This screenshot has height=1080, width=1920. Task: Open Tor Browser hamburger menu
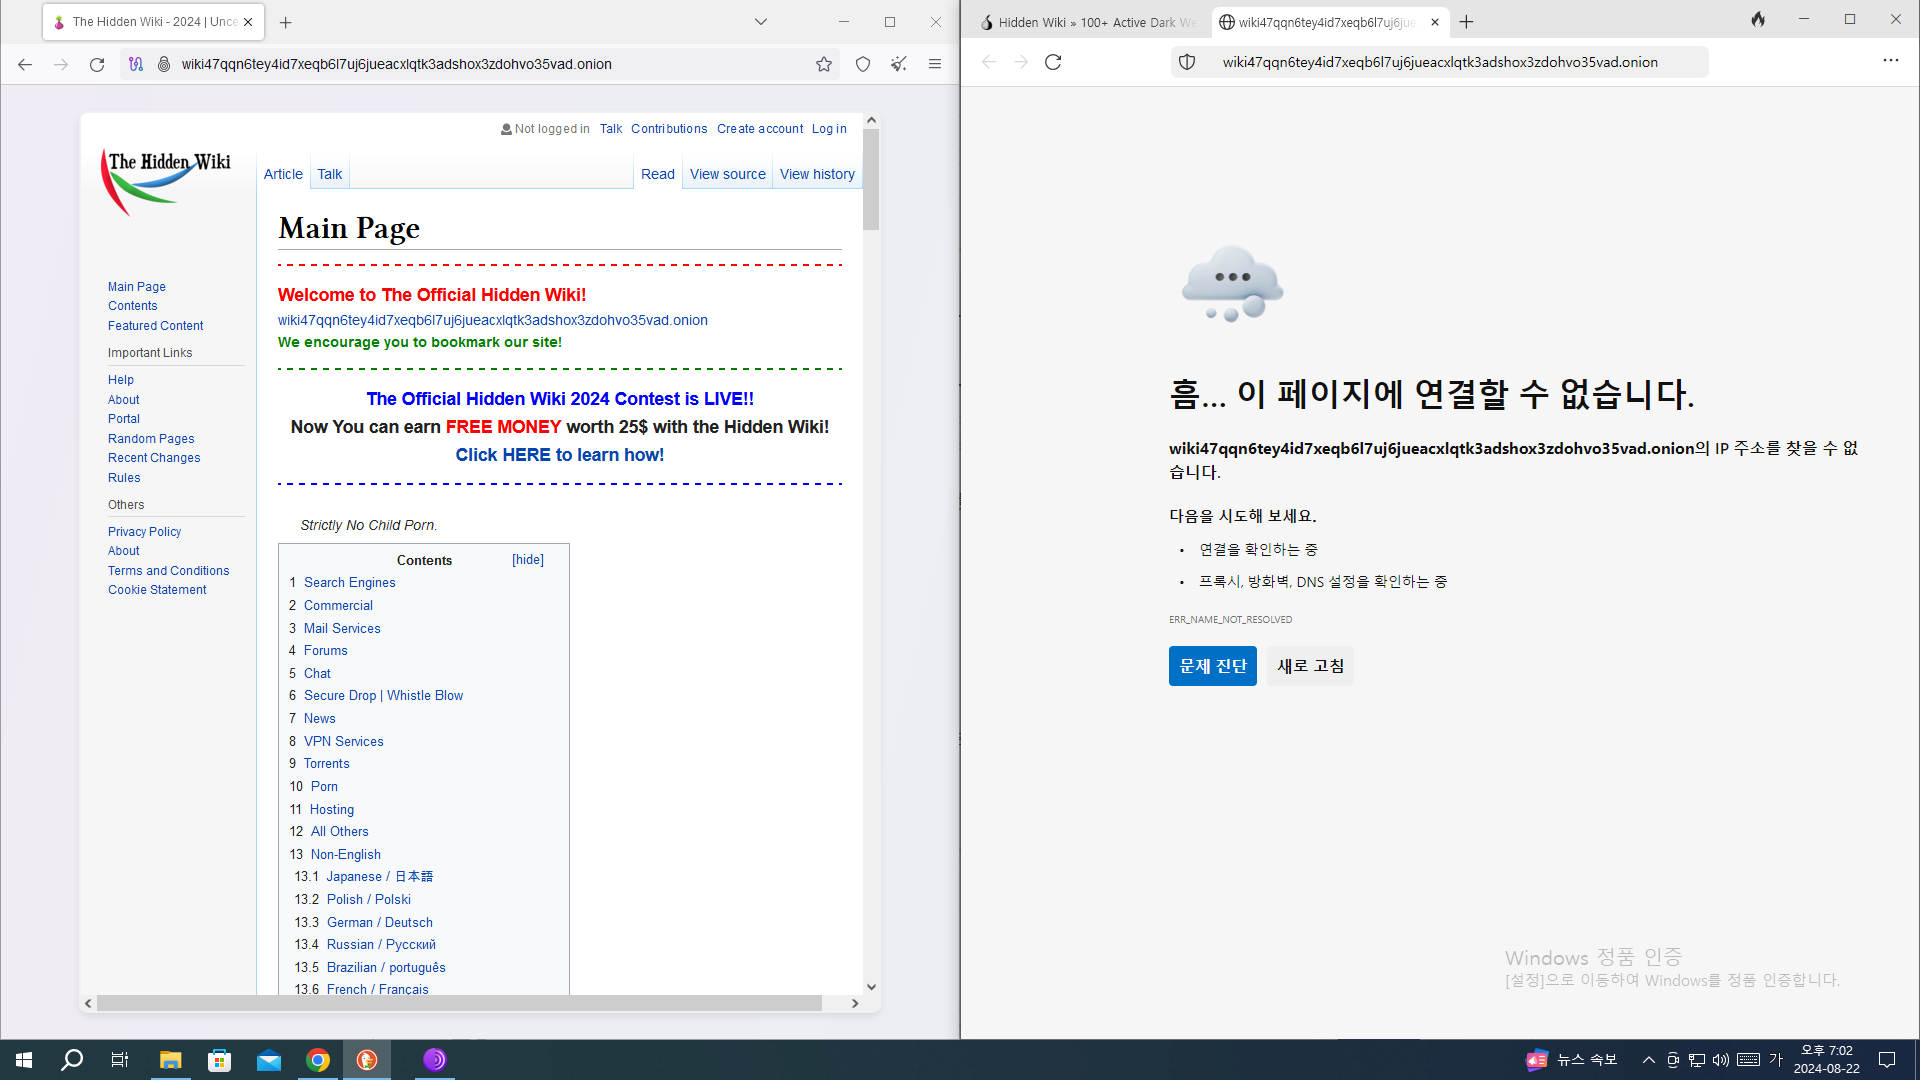click(935, 64)
